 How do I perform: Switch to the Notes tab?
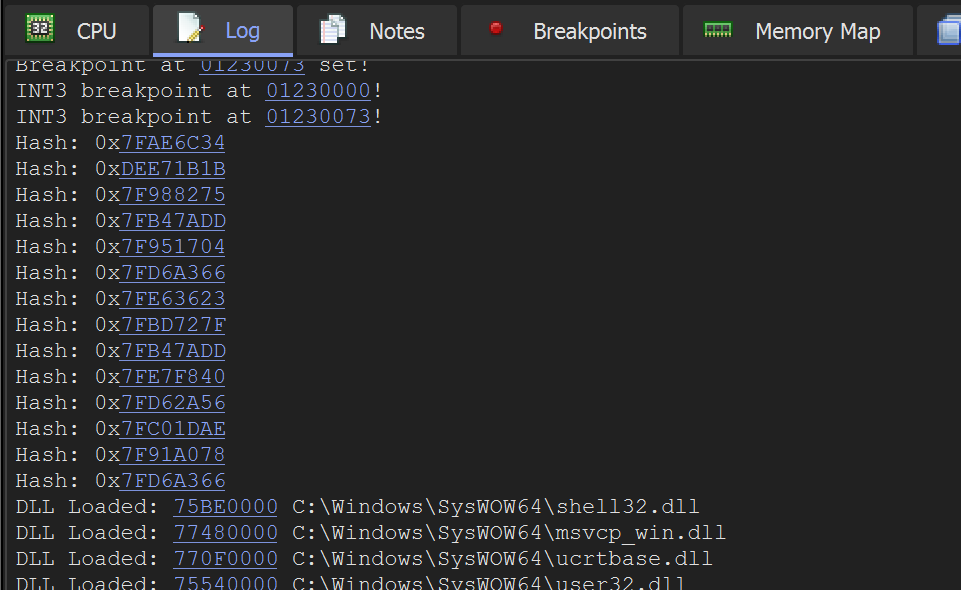376,31
